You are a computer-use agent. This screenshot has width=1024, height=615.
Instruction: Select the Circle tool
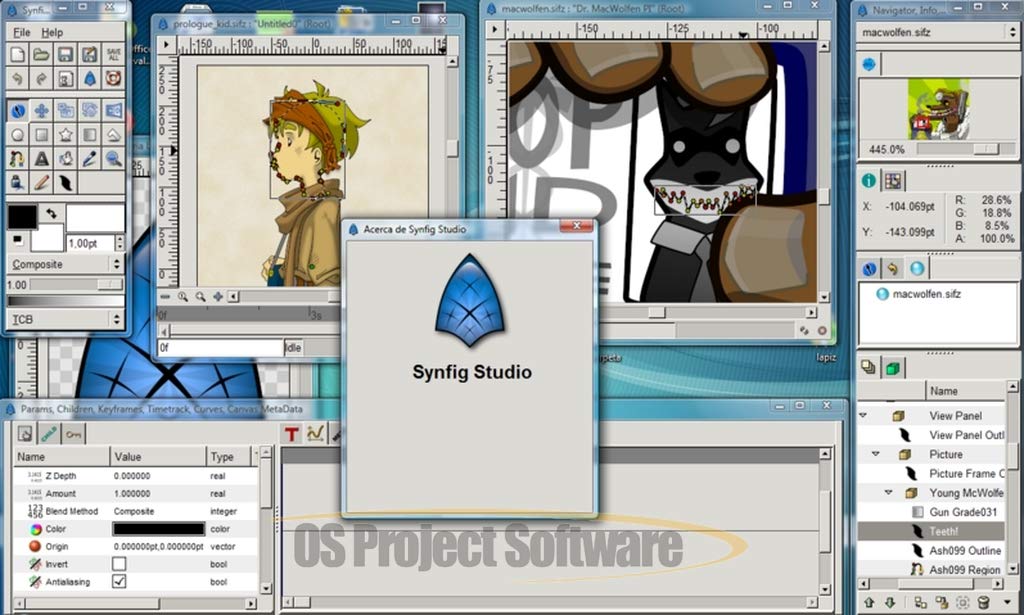click(x=17, y=134)
